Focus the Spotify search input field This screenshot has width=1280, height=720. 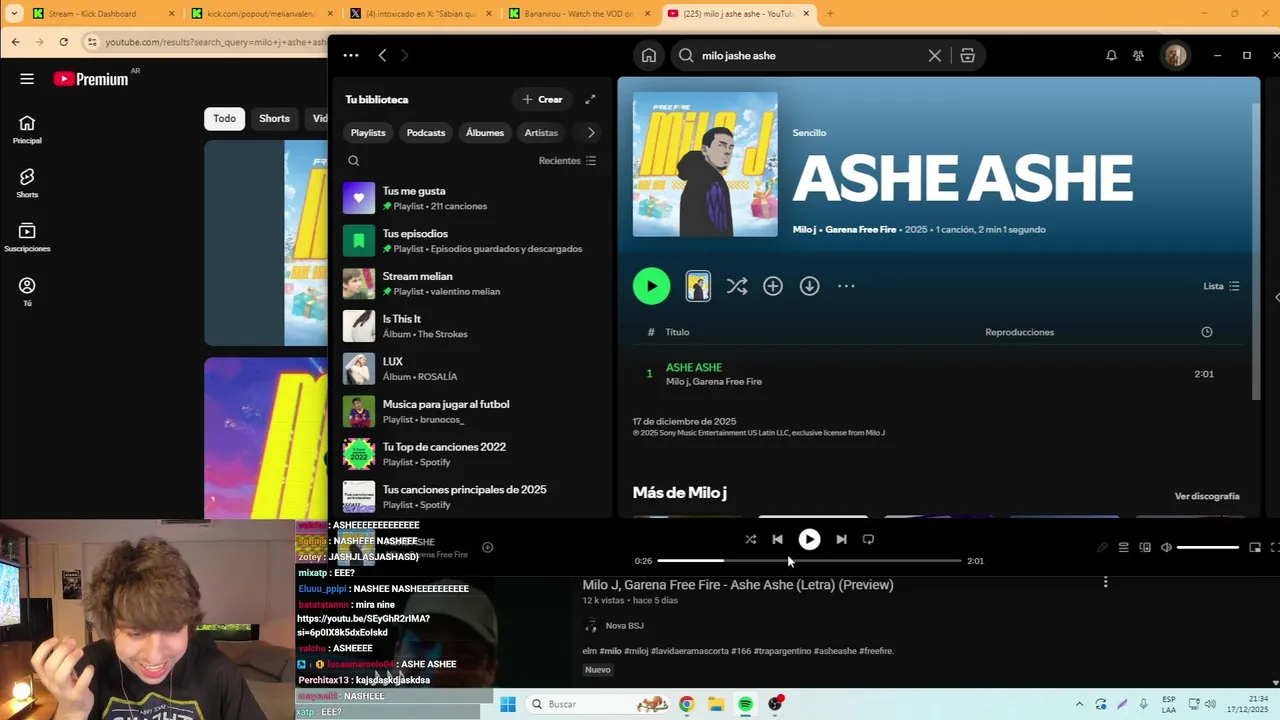(x=810, y=56)
